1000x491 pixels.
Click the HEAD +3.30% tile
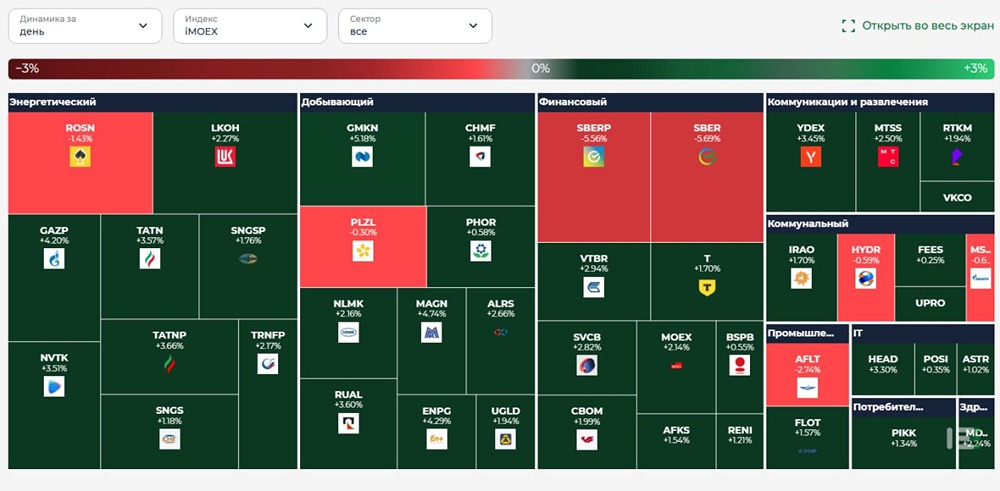click(883, 369)
